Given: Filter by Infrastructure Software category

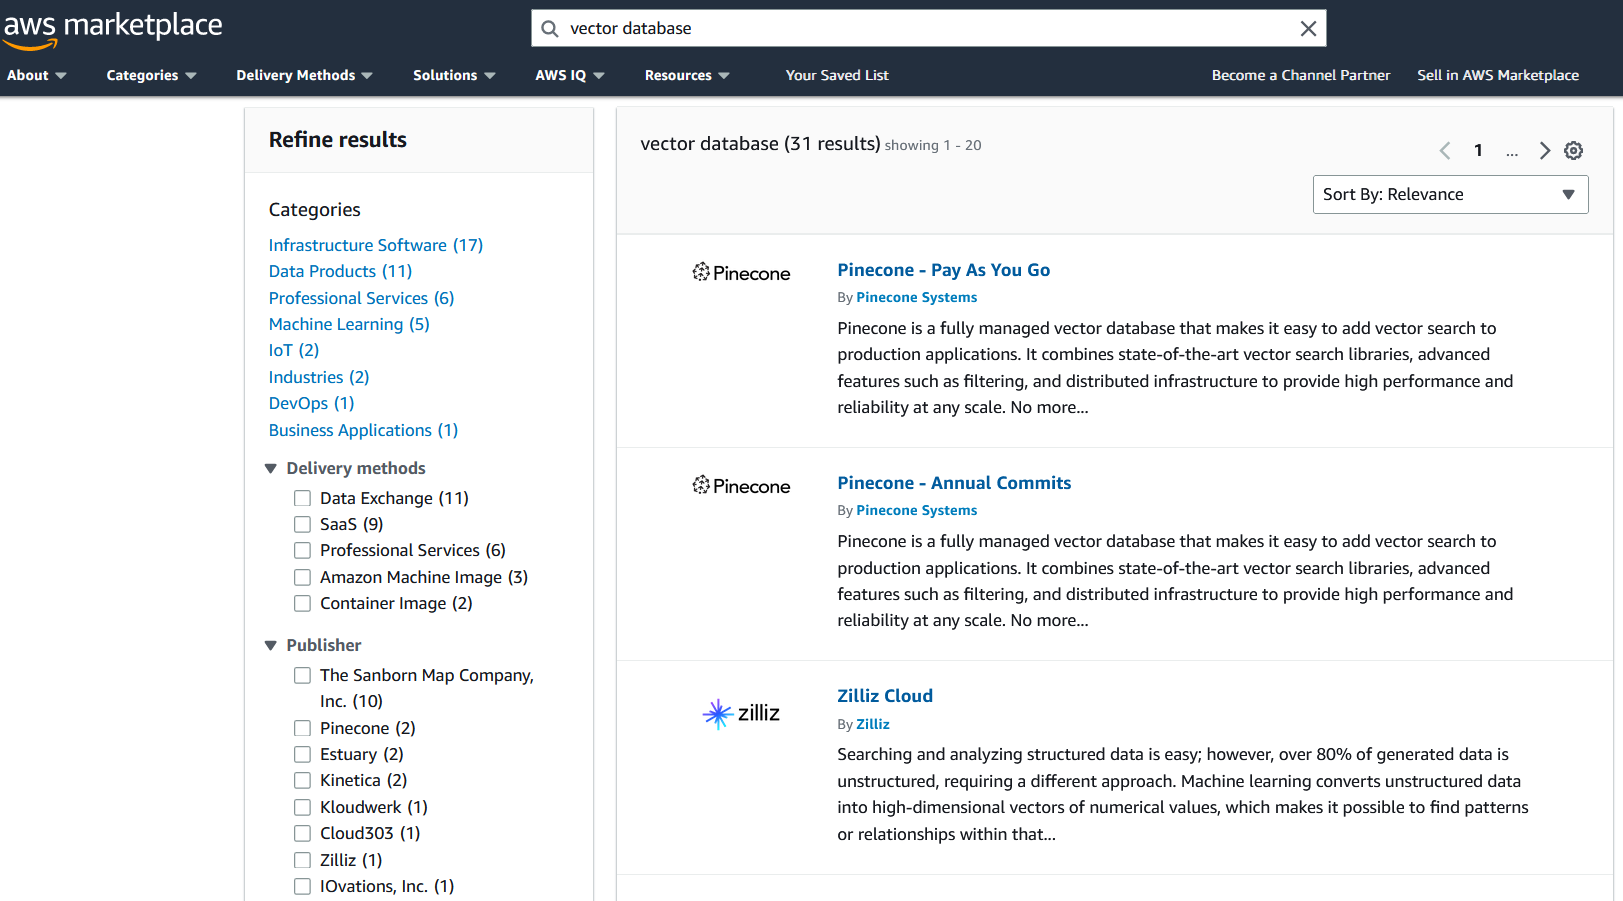Looking at the screenshot, I should (x=375, y=245).
